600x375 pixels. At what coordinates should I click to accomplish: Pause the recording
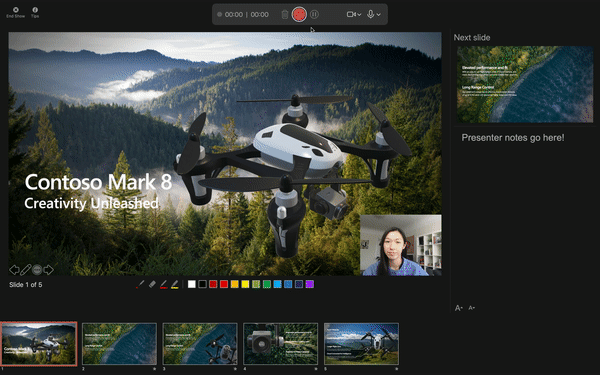[314, 15]
